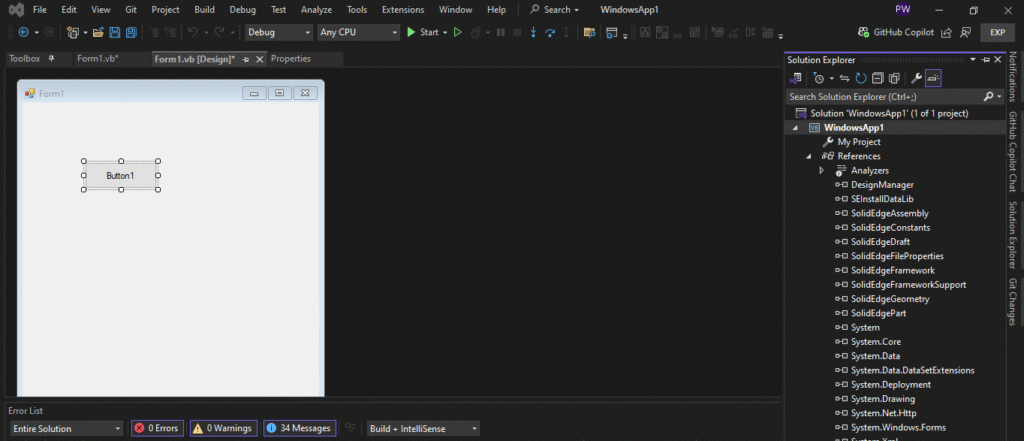
Task: Toggle the 0 Errors filter
Action: tap(157, 428)
